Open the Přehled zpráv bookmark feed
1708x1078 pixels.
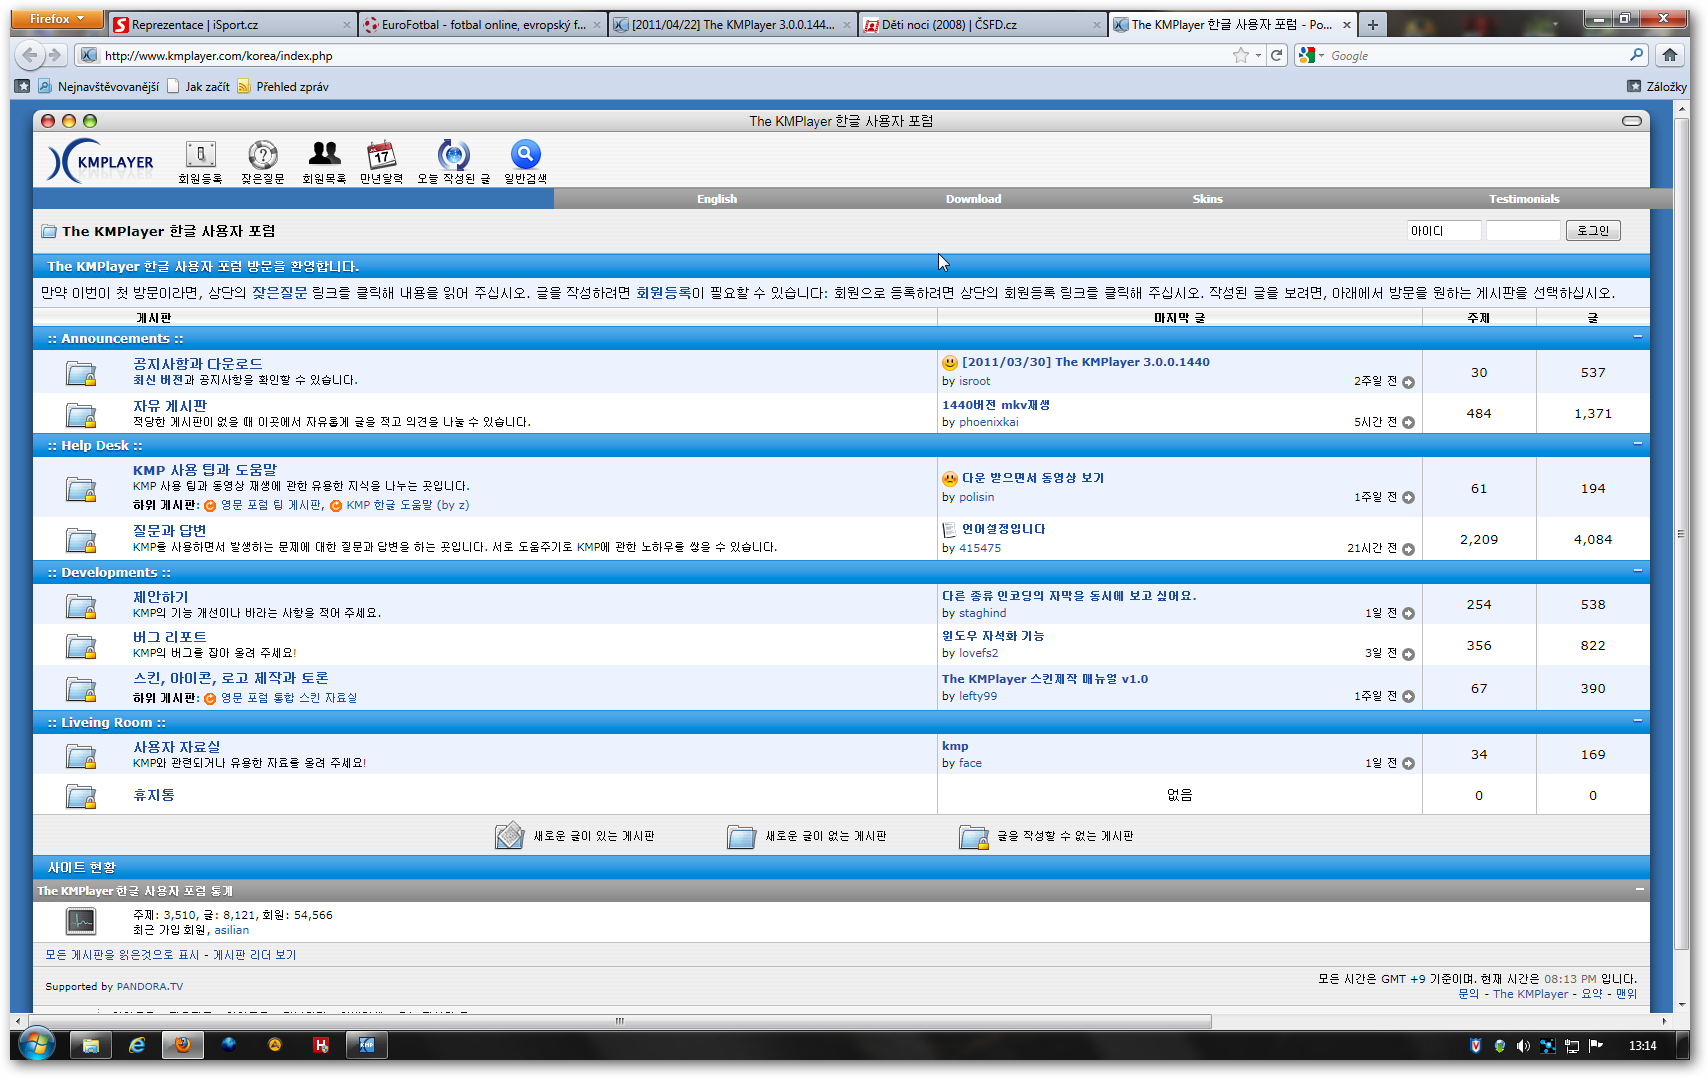click(x=283, y=87)
